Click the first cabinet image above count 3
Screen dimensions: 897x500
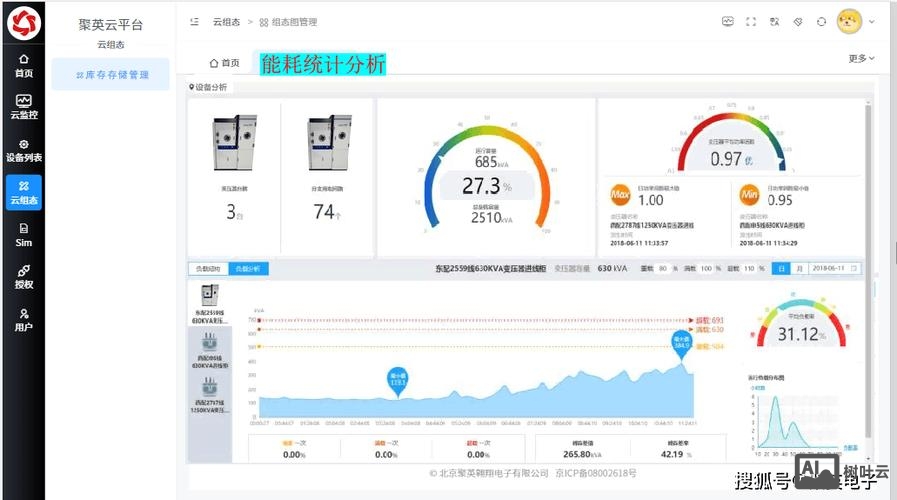coord(235,143)
